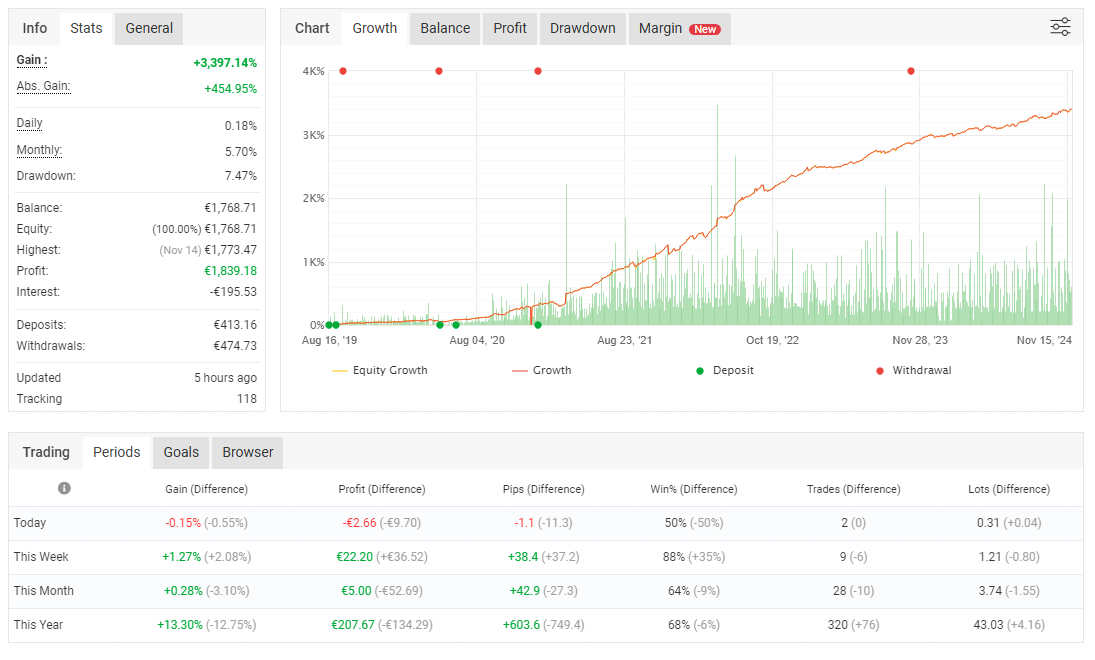Viewport: 1095px width, 660px height.
Task: Toggle Deposit markers in chart legend
Action: 724,370
